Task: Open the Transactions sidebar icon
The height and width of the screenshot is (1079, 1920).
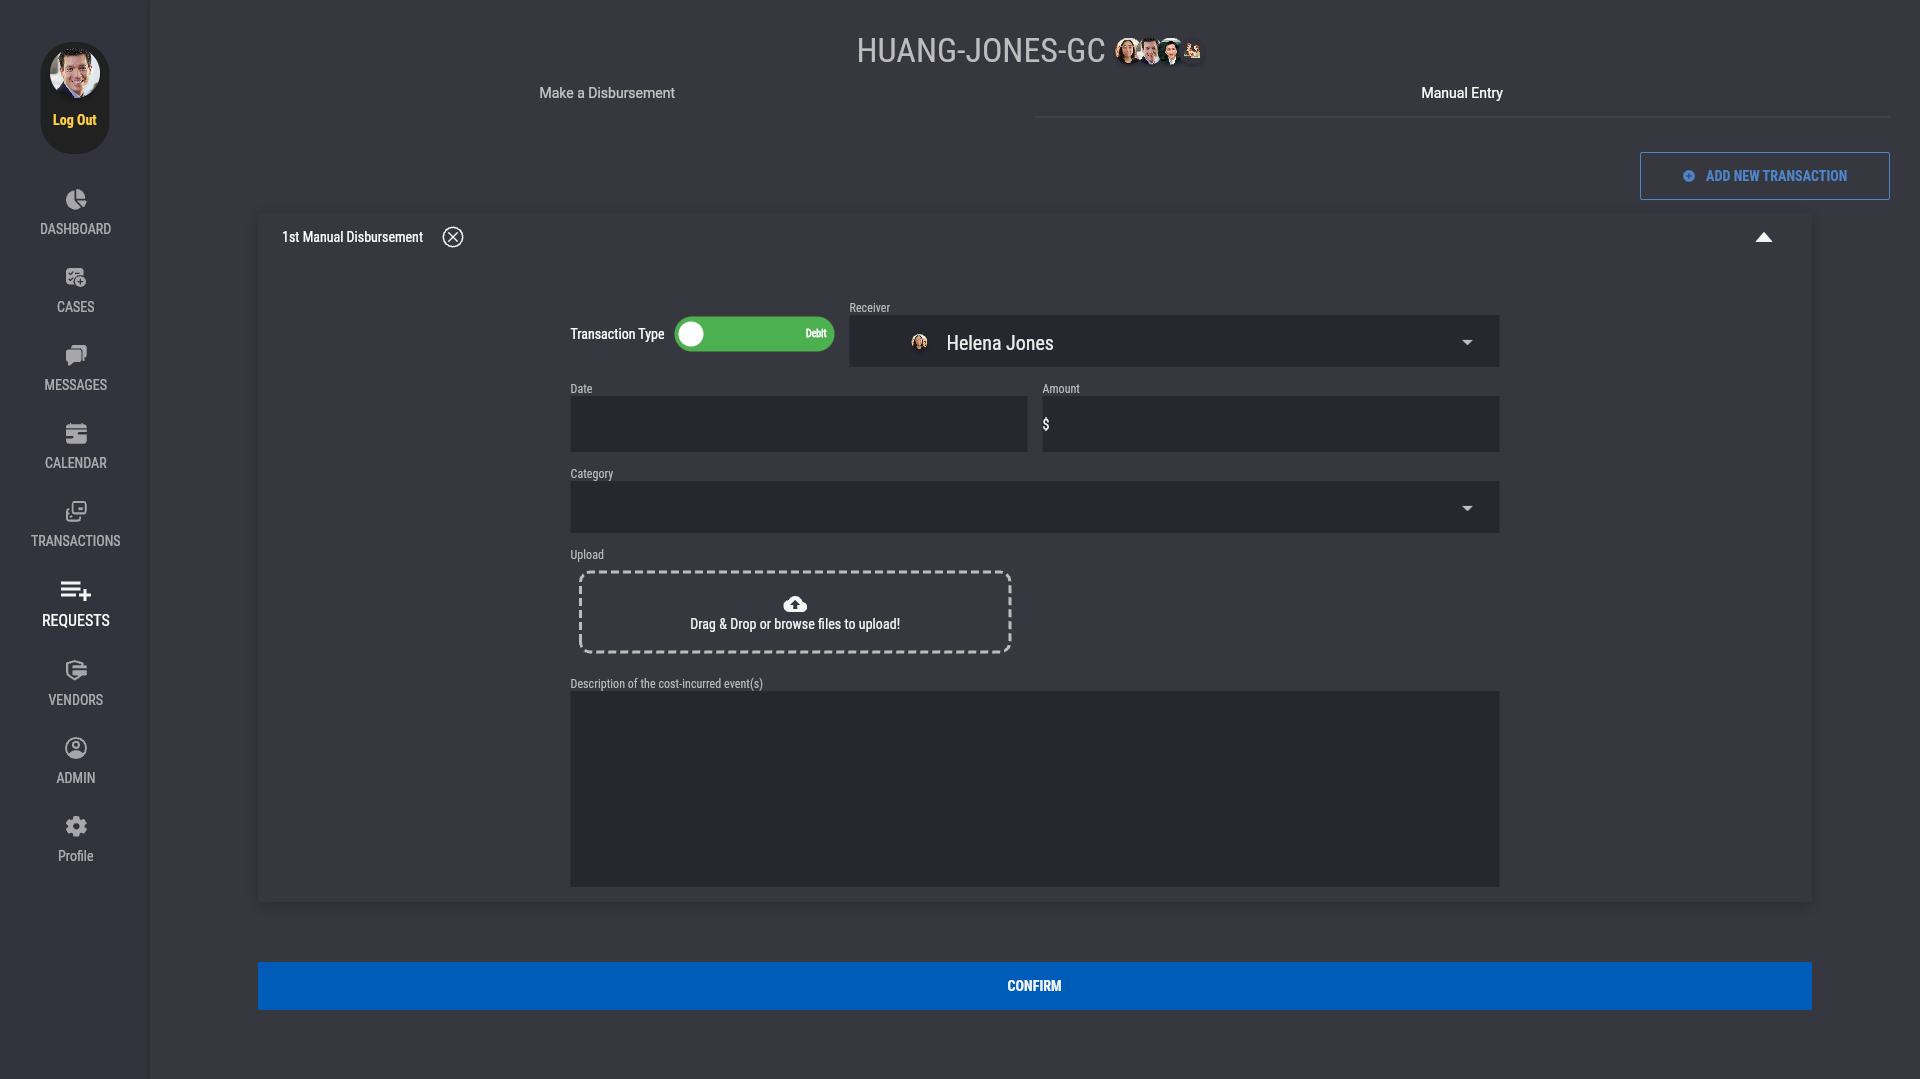Action: click(76, 512)
